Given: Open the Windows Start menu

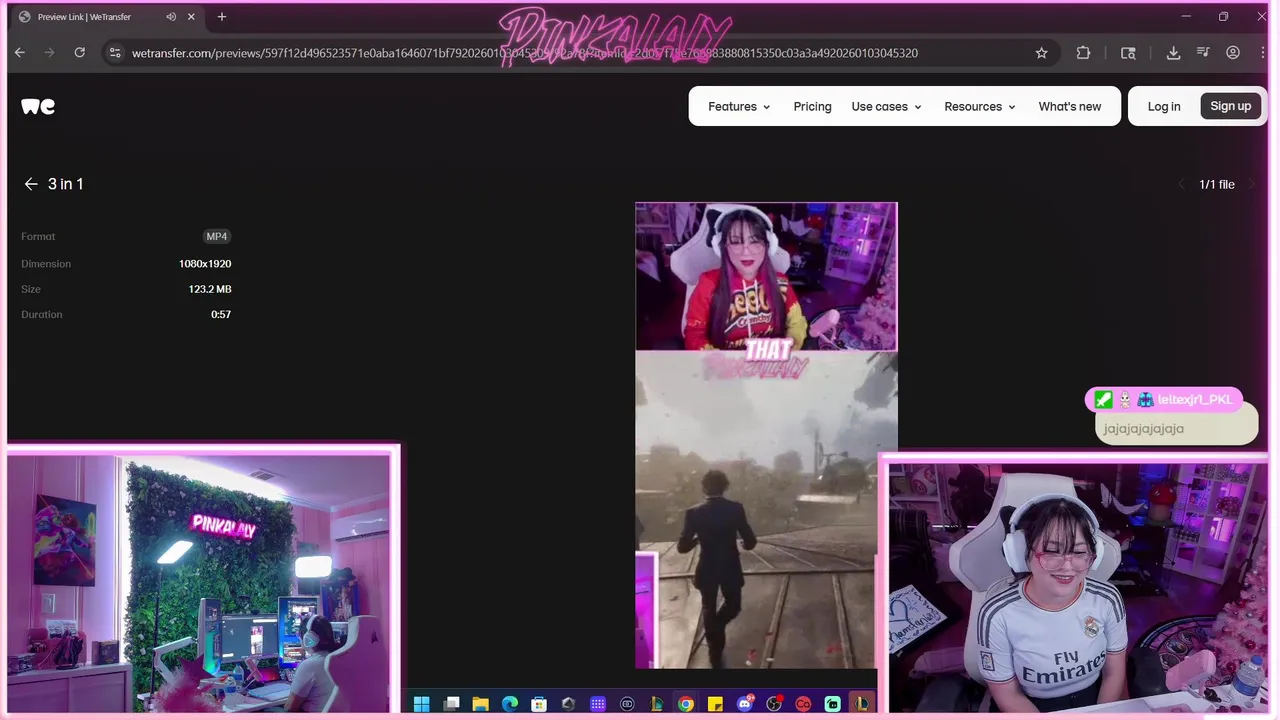Looking at the screenshot, I should (x=421, y=704).
